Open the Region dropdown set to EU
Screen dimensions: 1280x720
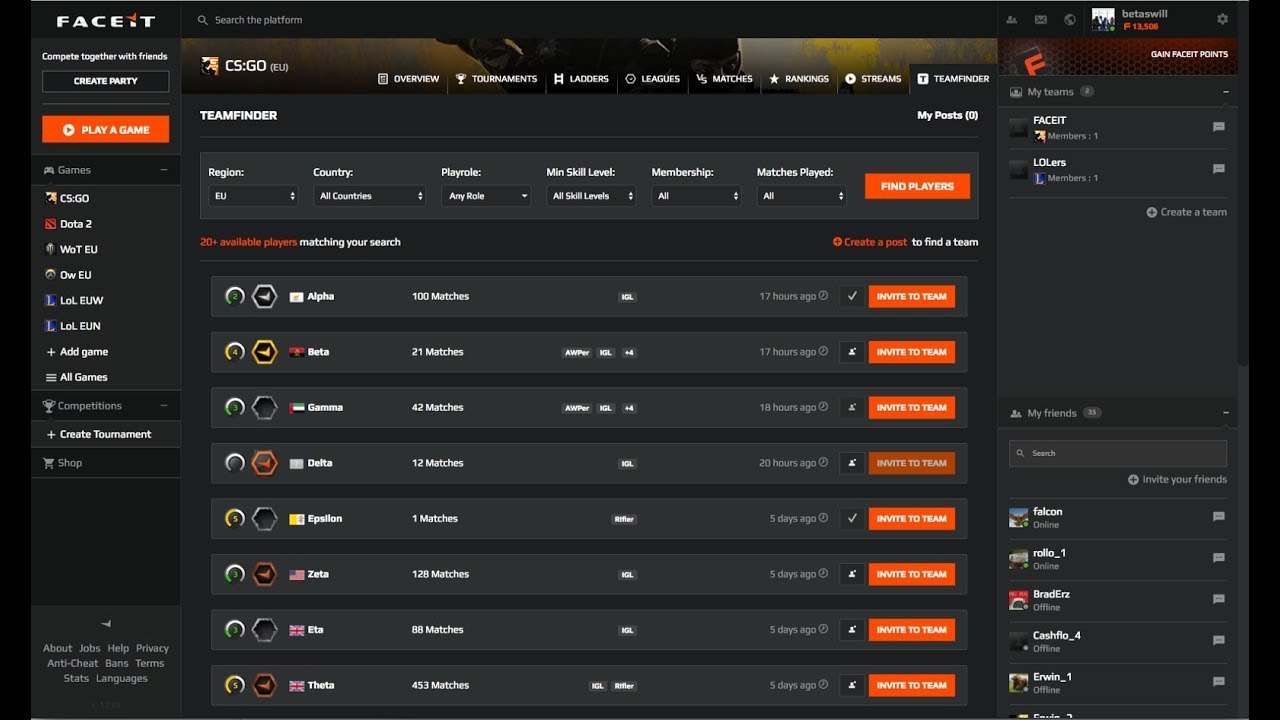pyautogui.click(x=253, y=196)
